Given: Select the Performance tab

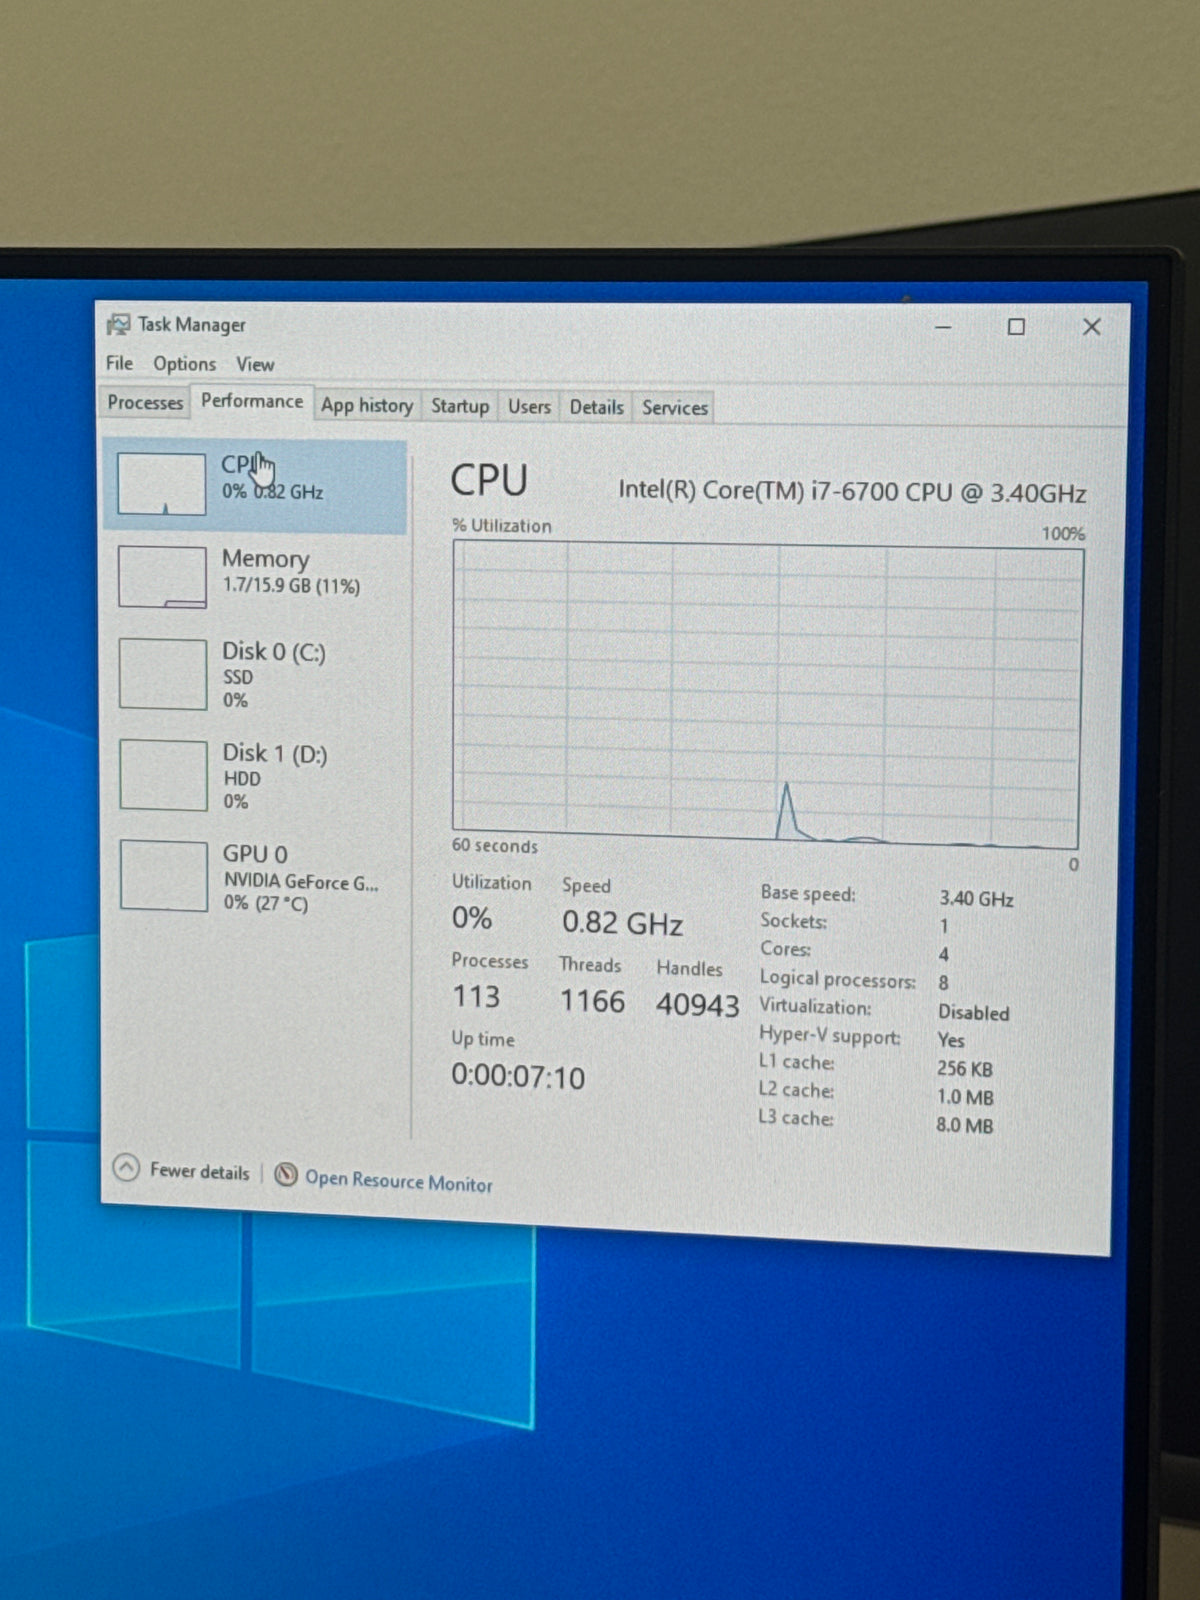Looking at the screenshot, I should [252, 401].
